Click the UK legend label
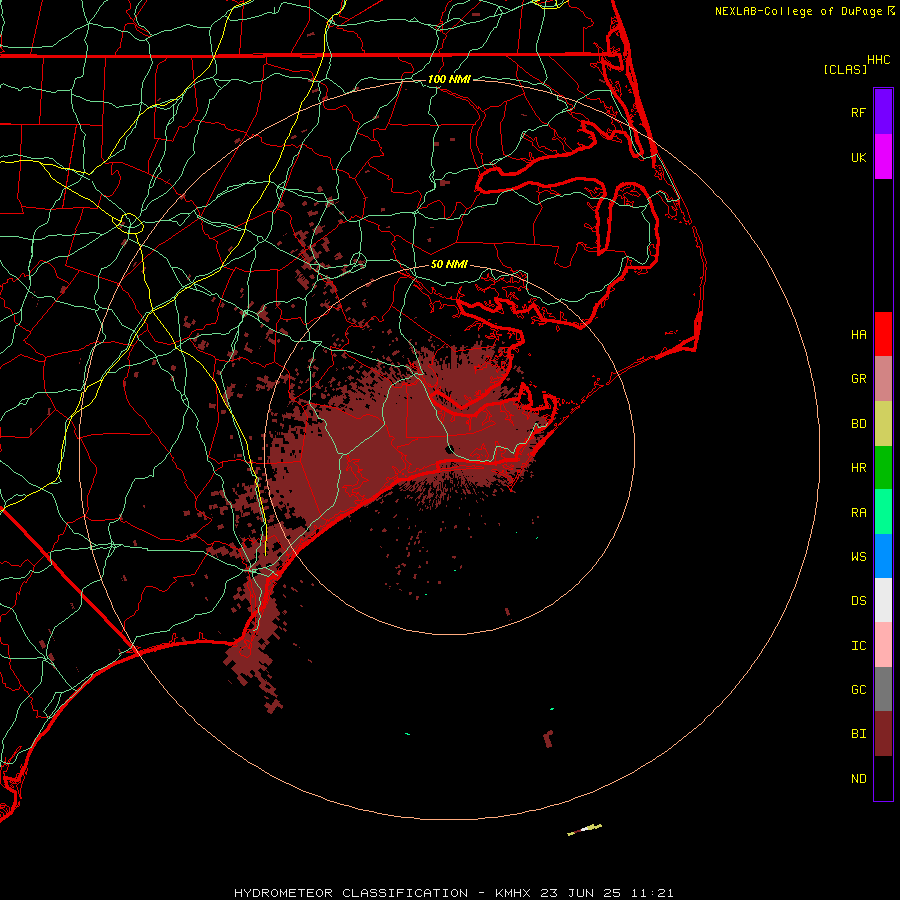The image size is (900, 900). coord(858,157)
